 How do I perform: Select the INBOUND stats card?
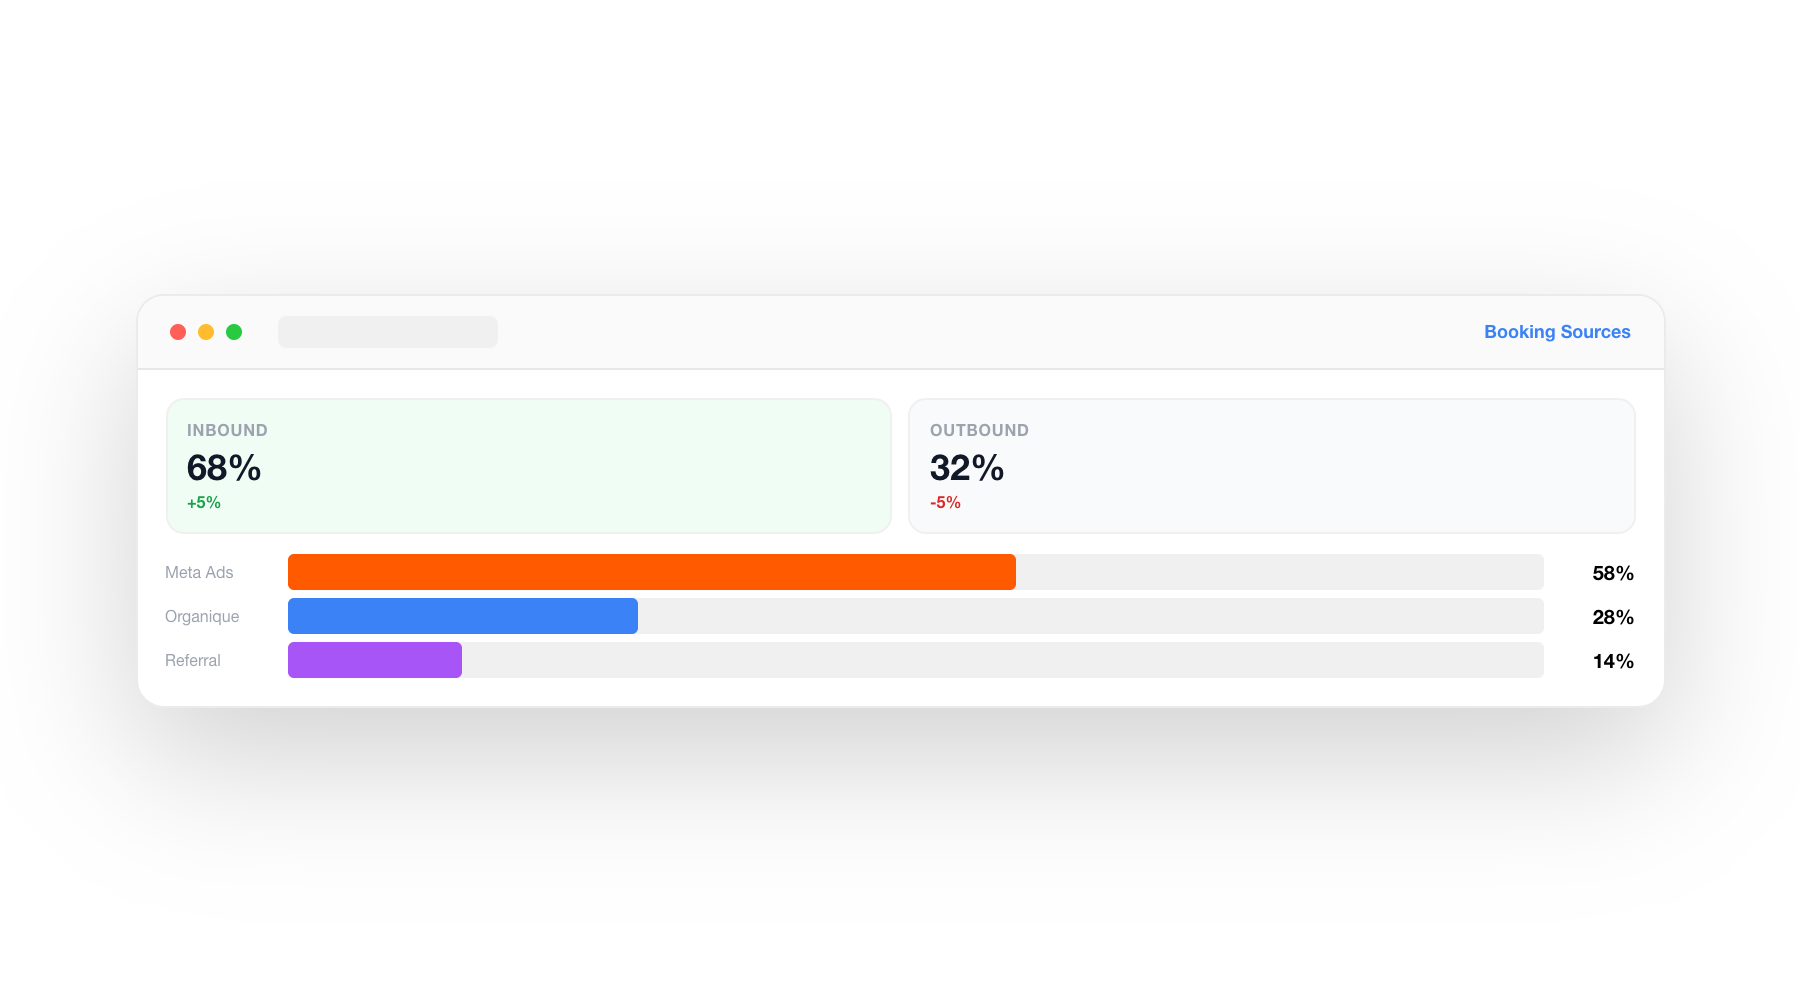tap(528, 465)
